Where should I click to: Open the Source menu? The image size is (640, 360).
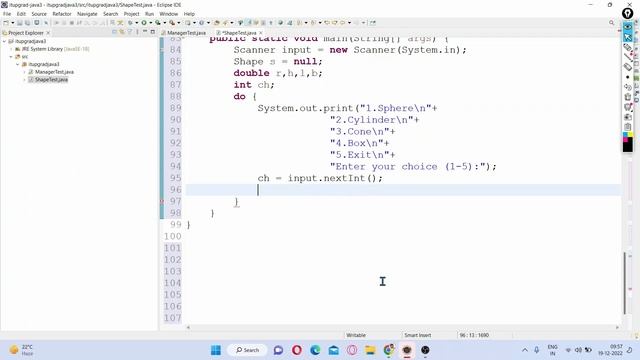coord(39,14)
